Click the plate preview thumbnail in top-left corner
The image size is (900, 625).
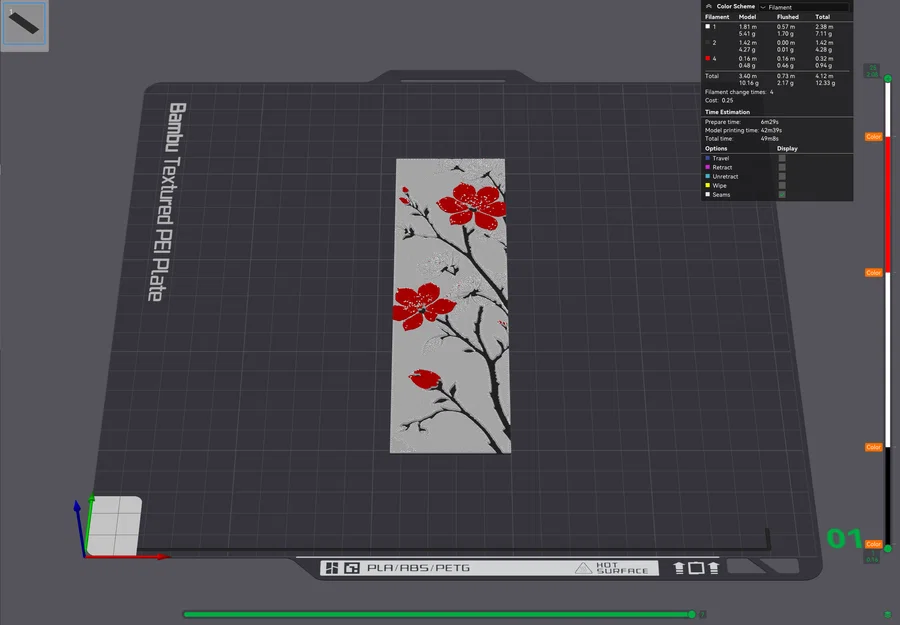(x=25, y=25)
